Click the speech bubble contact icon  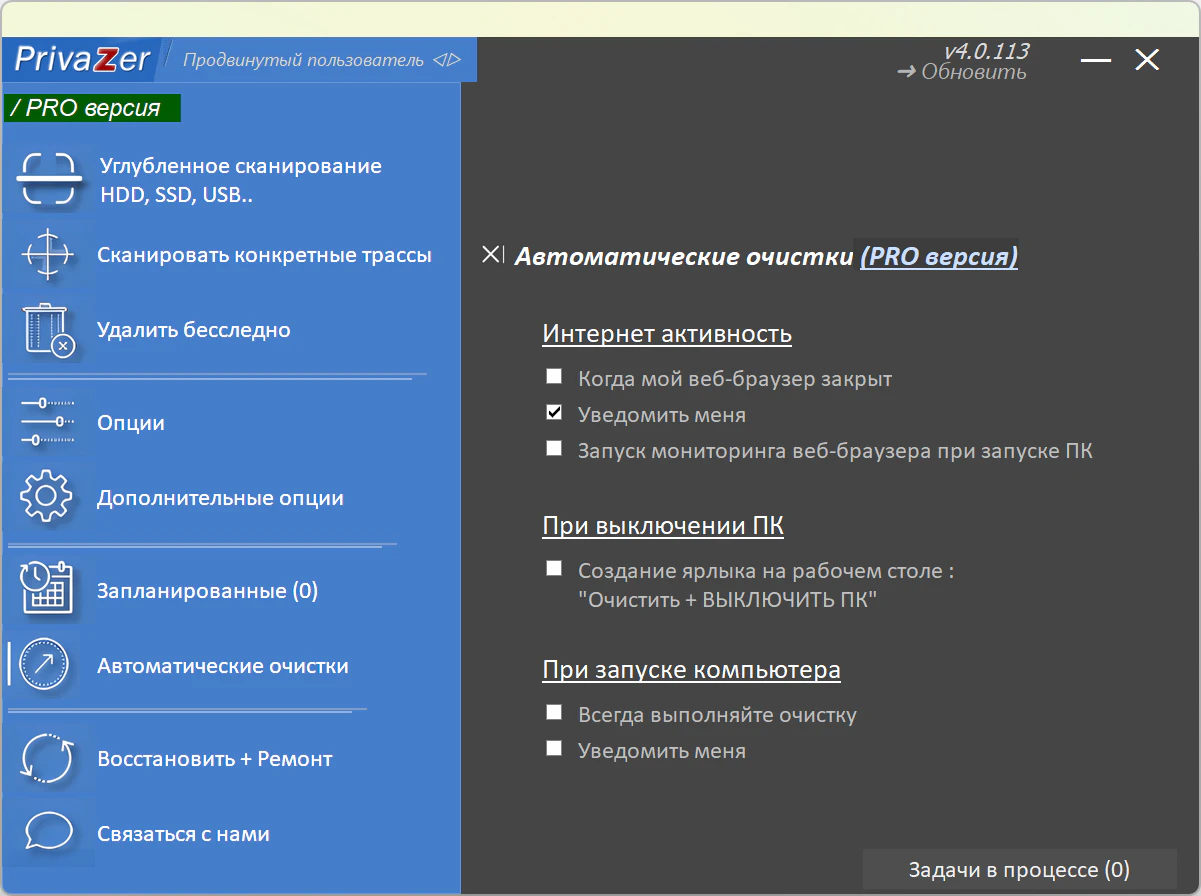pyautogui.click(x=47, y=833)
